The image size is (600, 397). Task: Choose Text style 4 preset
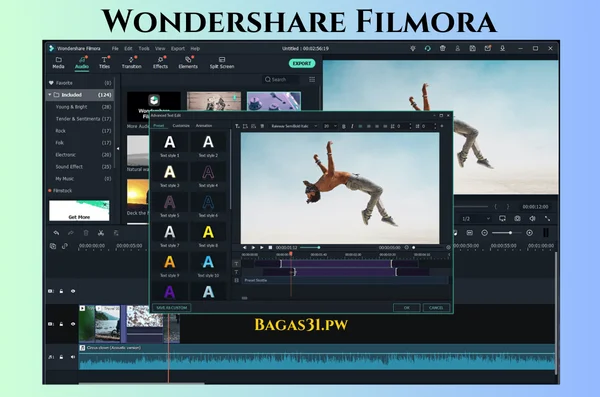pyautogui.click(x=208, y=175)
